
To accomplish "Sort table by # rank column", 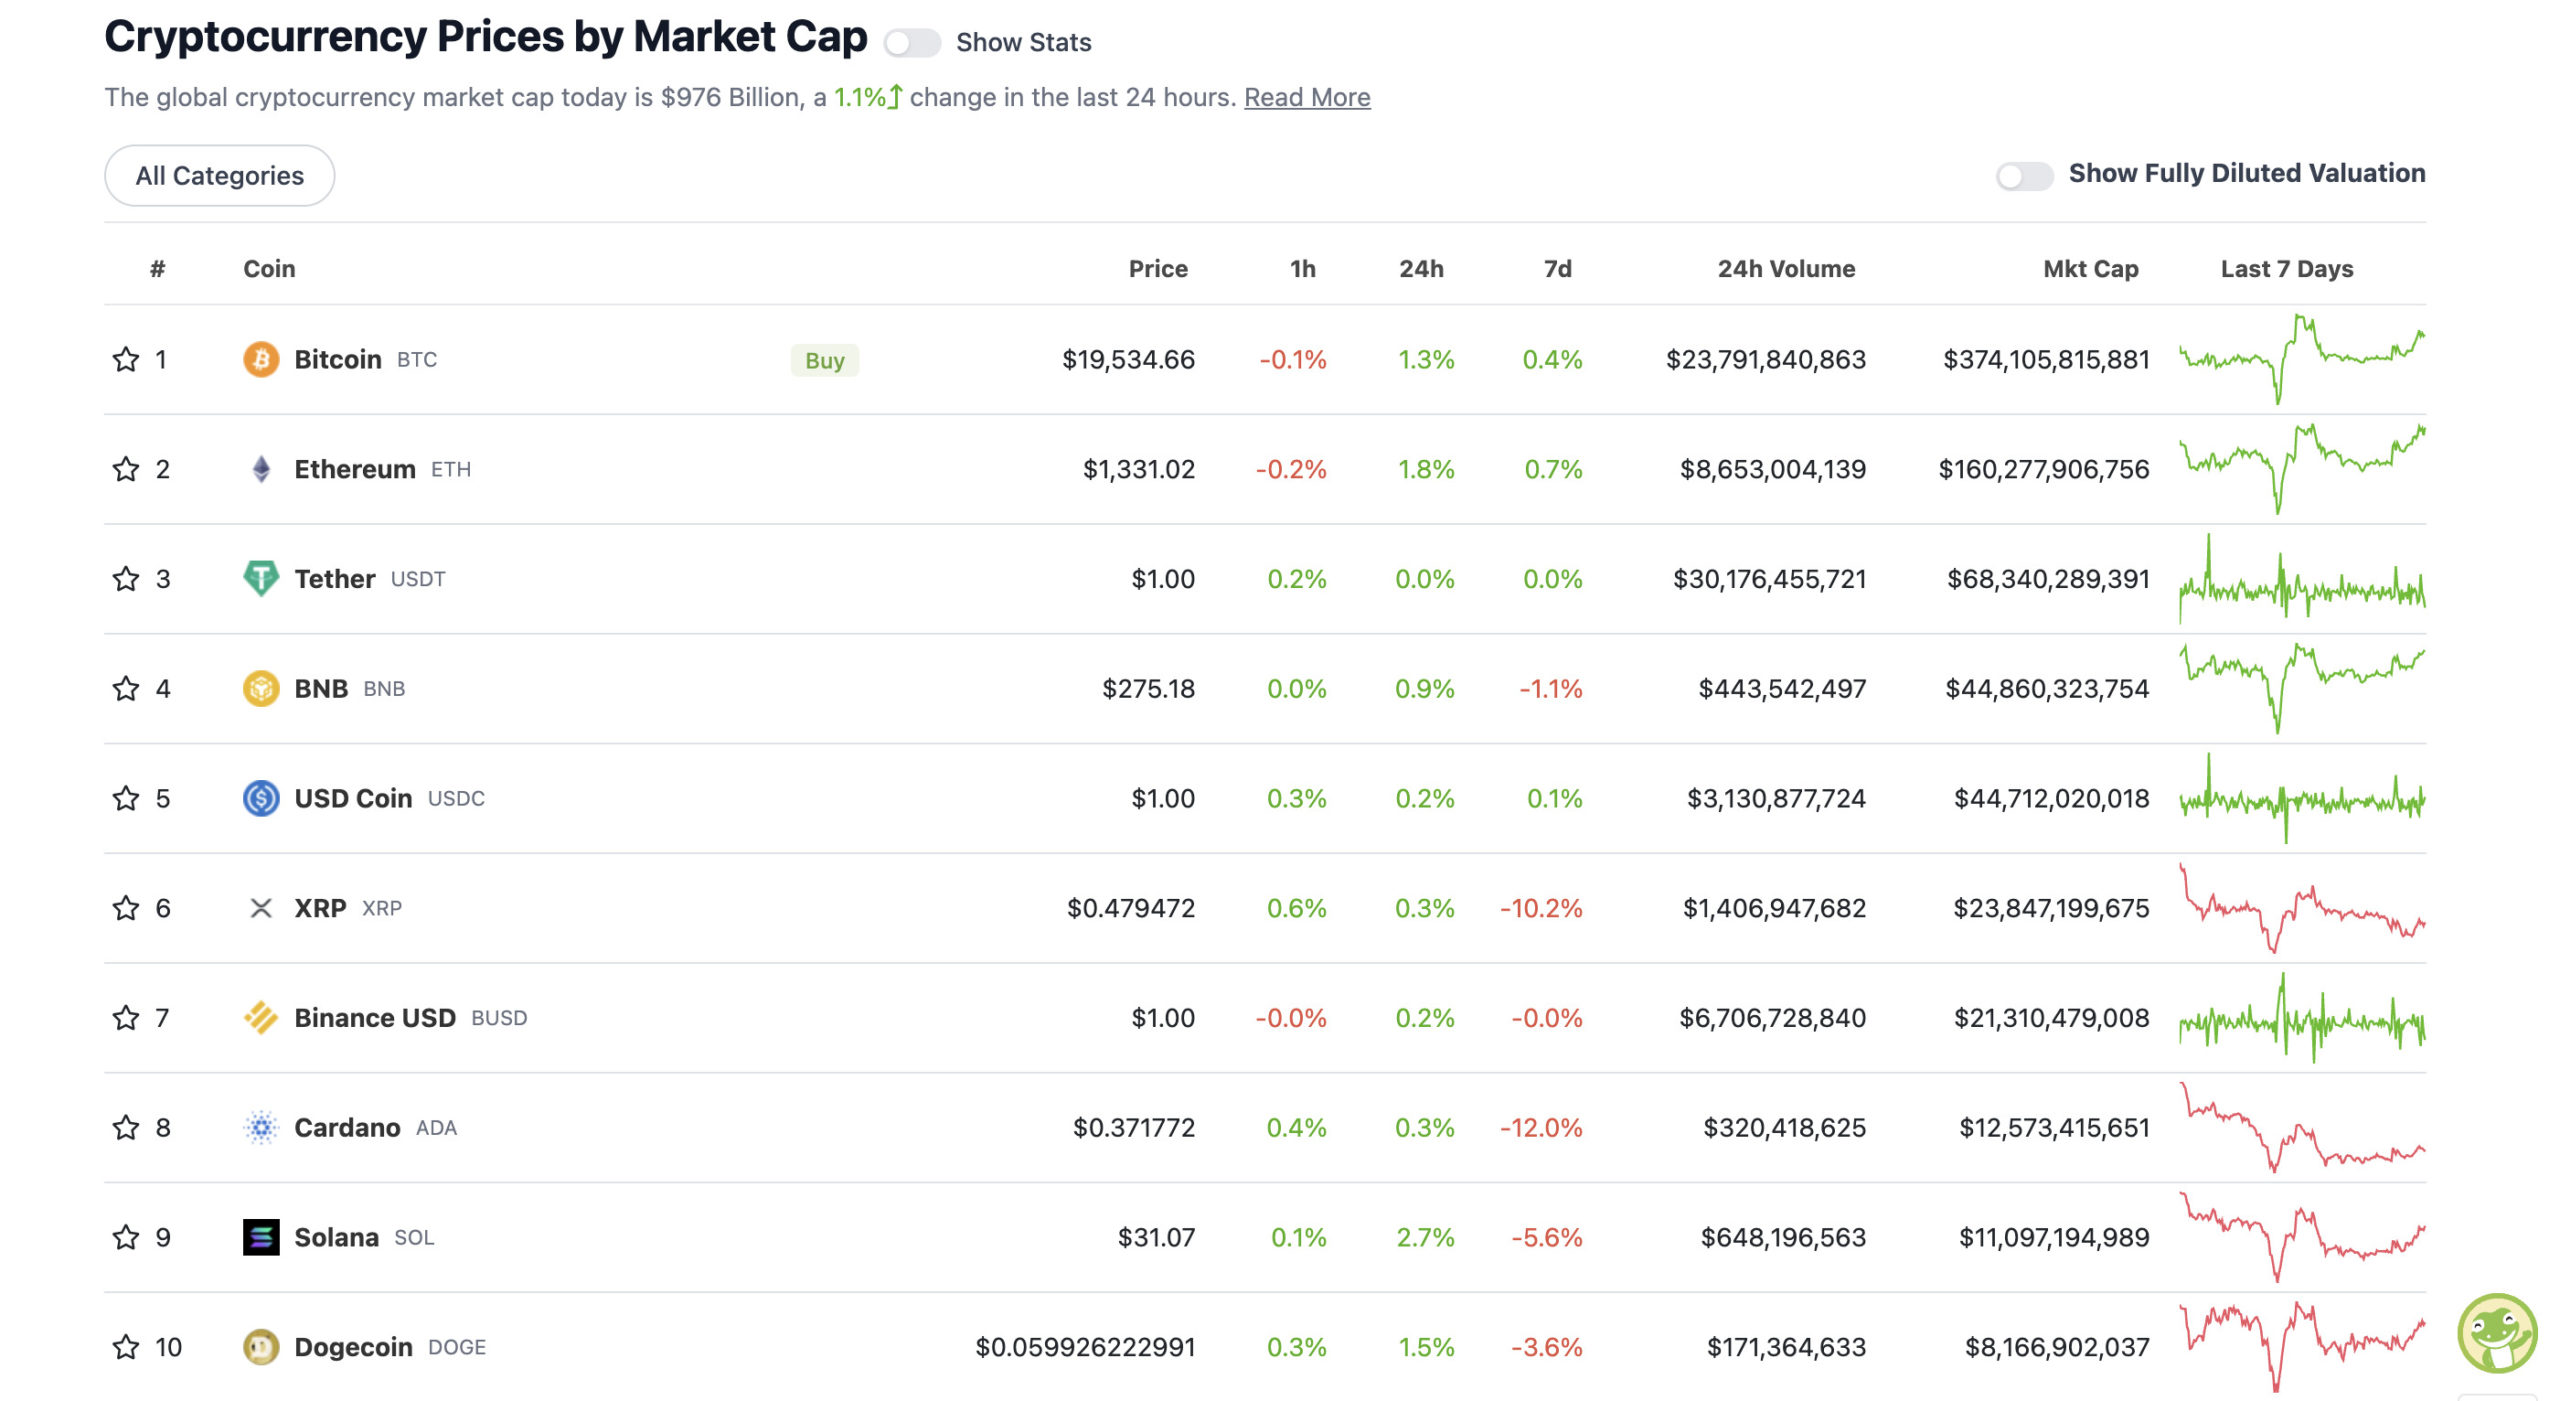I will click(157, 269).
